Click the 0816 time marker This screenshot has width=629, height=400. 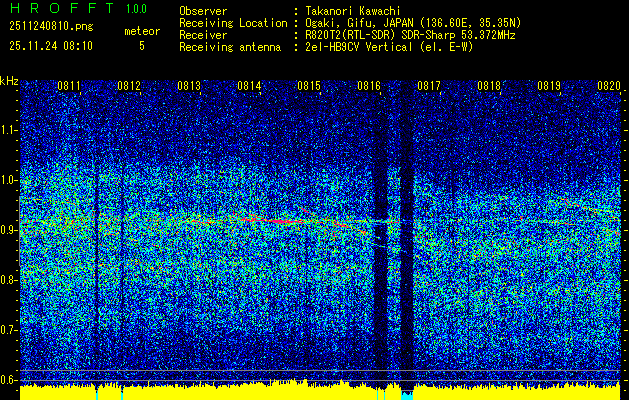pyautogui.click(x=369, y=85)
